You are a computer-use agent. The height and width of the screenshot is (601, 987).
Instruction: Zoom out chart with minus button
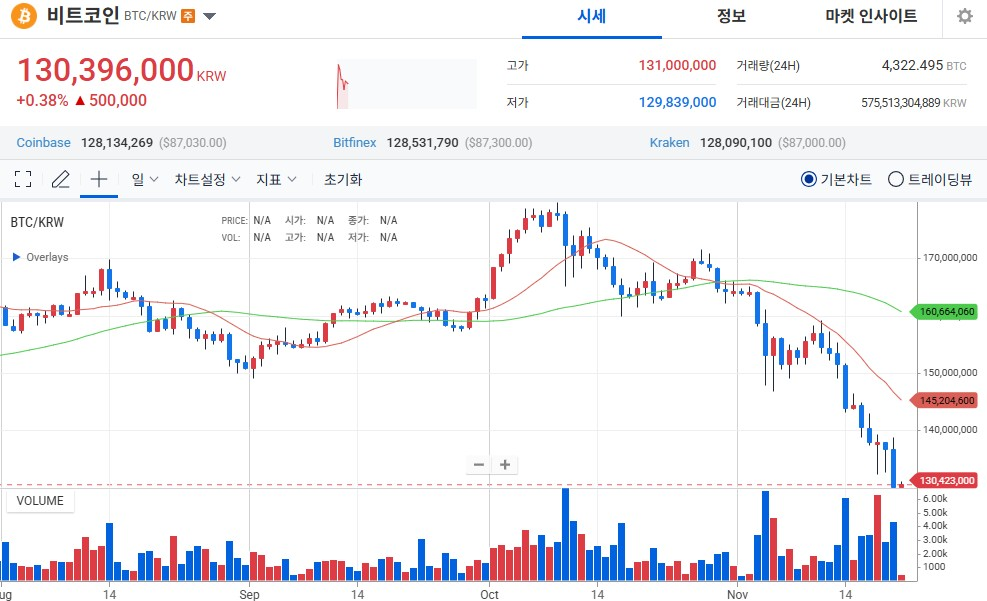[x=479, y=465]
